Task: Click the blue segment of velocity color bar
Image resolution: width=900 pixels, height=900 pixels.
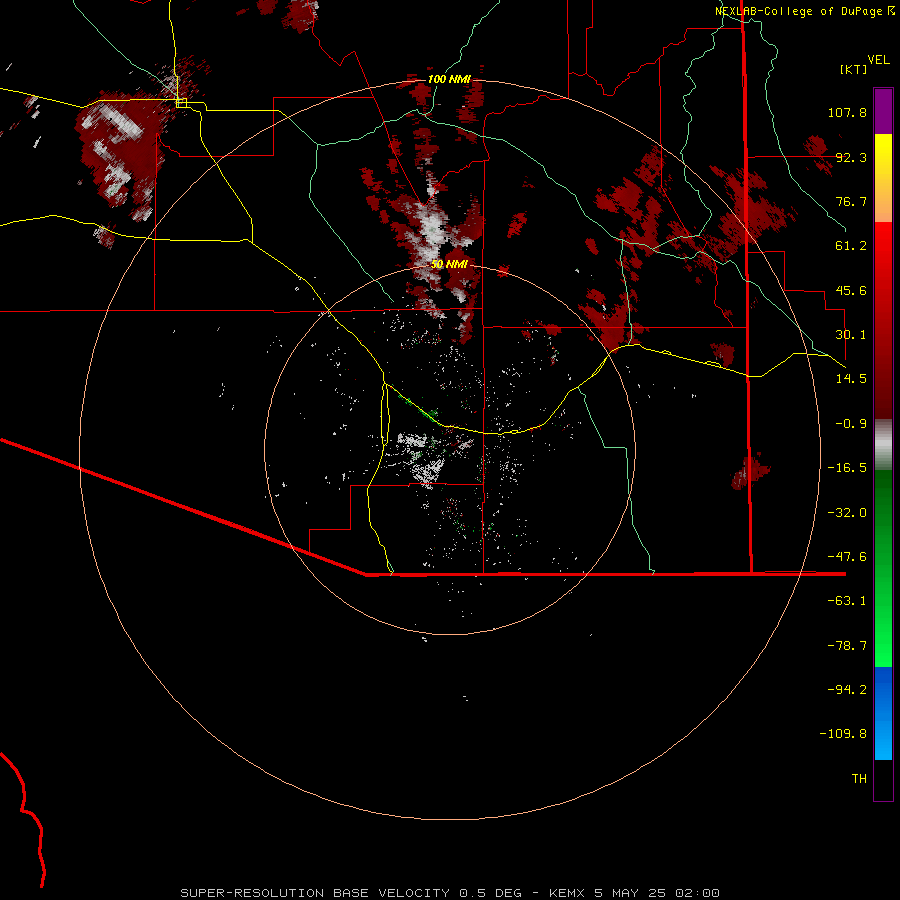Action: point(883,713)
